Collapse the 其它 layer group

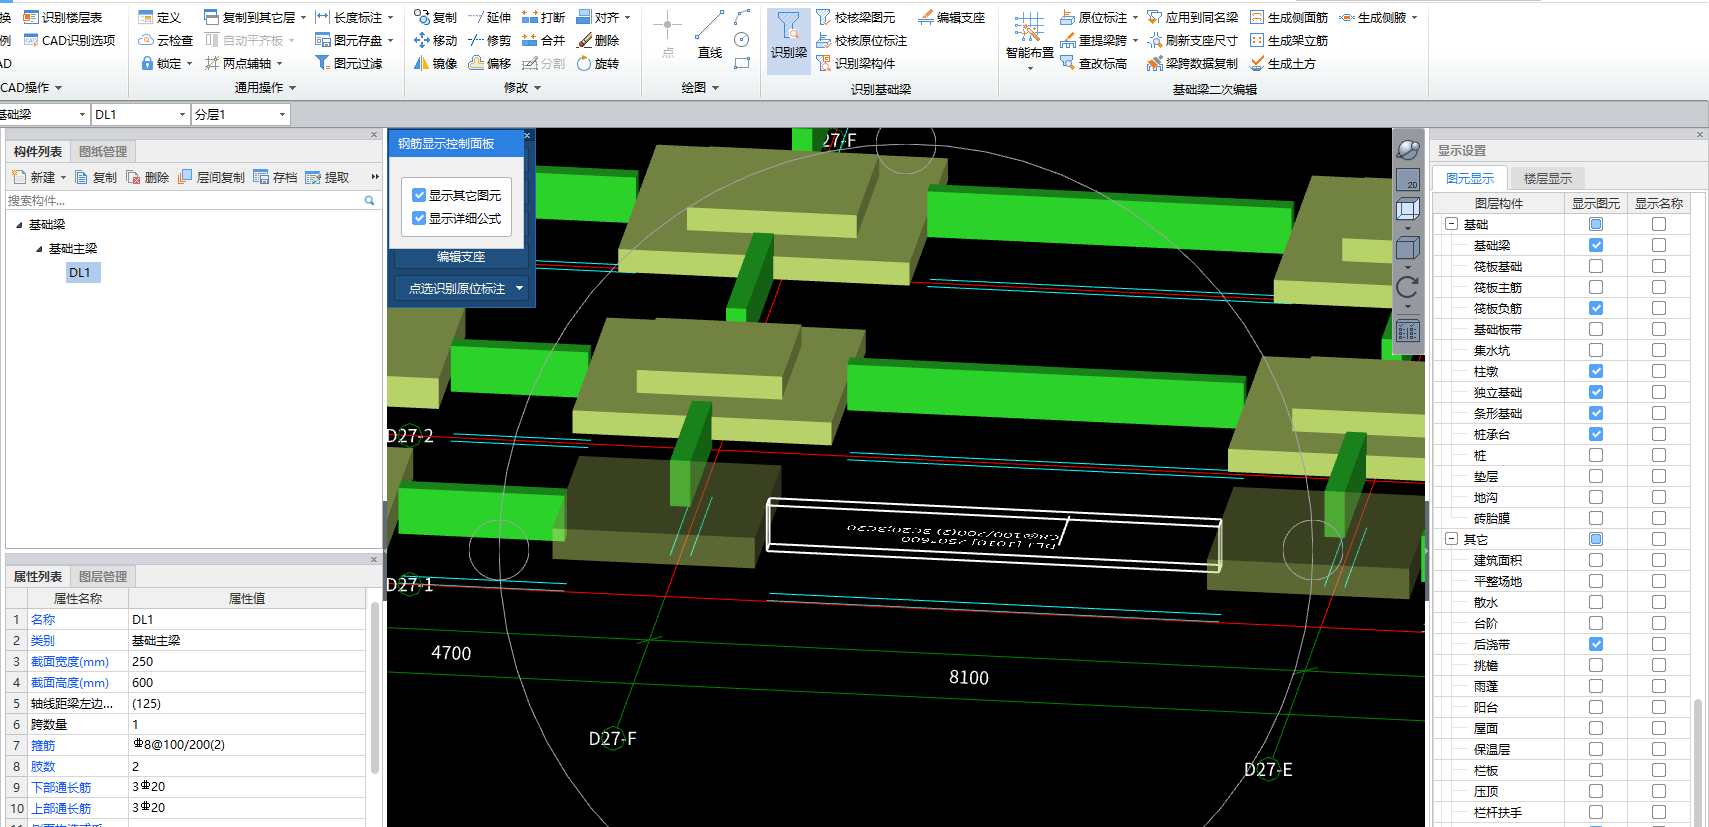pos(1451,539)
